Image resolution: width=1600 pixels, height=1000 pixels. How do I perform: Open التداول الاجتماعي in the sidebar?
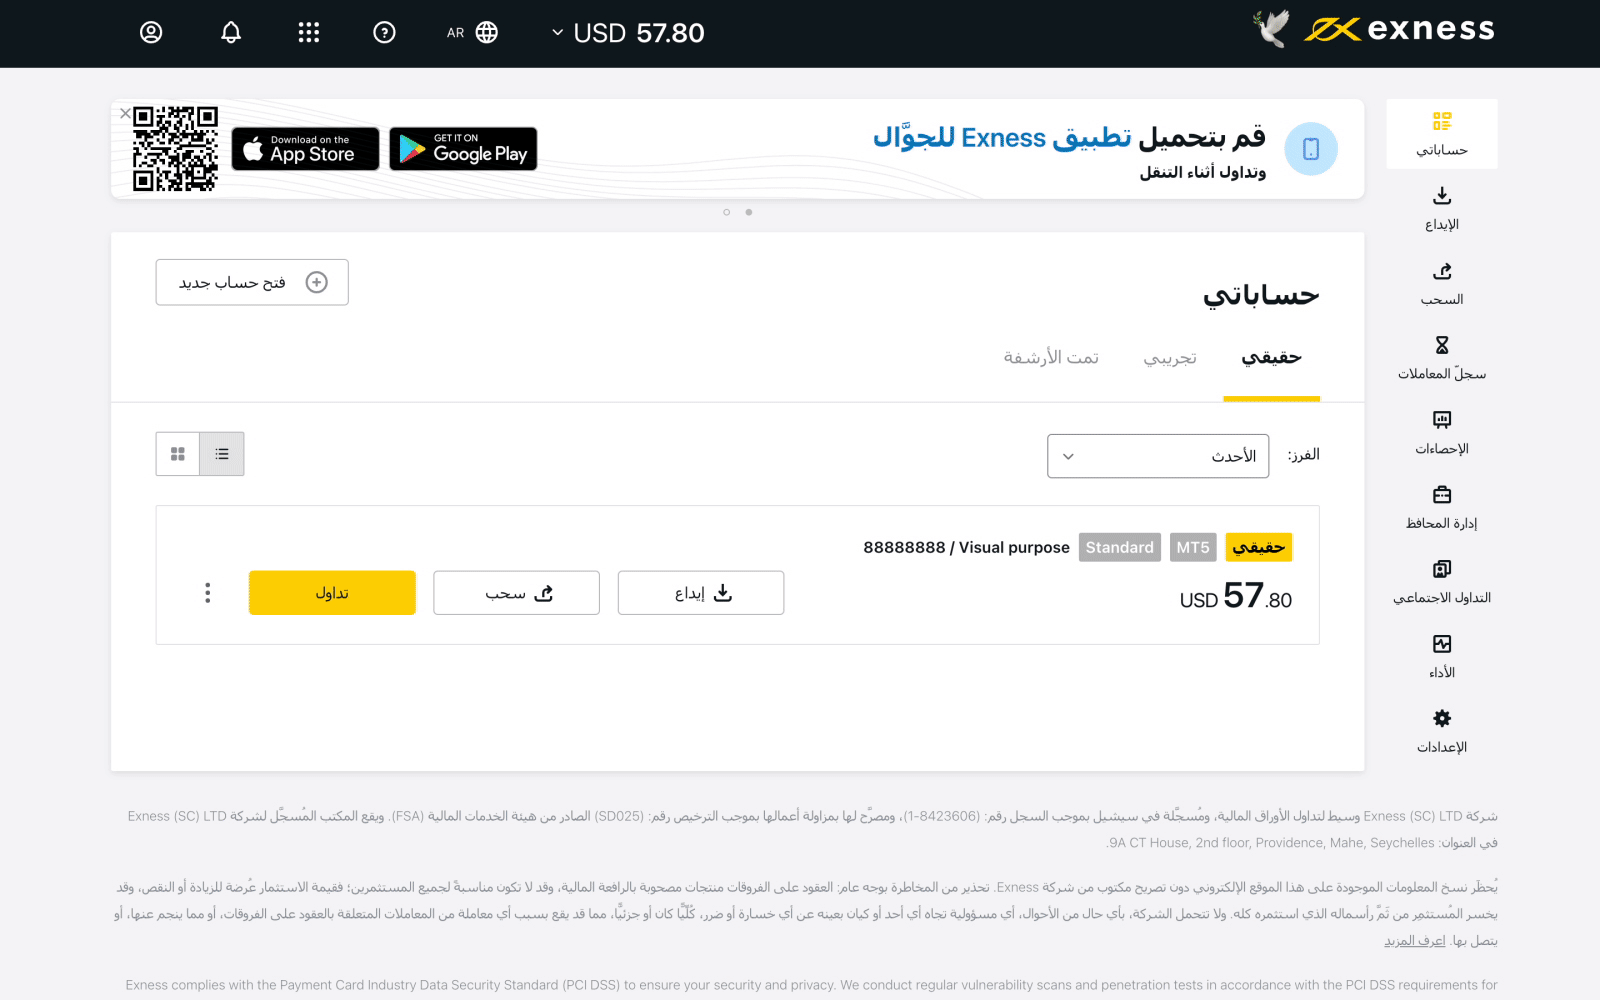[x=1442, y=582]
